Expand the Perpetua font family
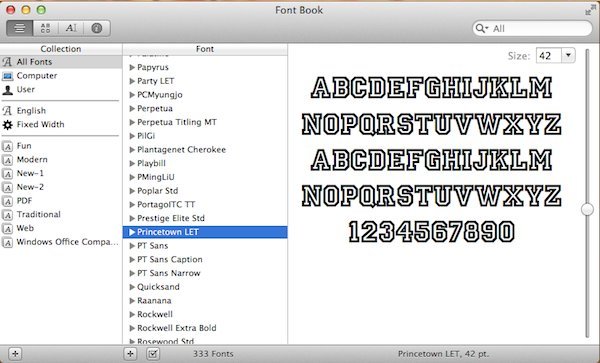Viewport: 600px width, 363px height. point(132,109)
